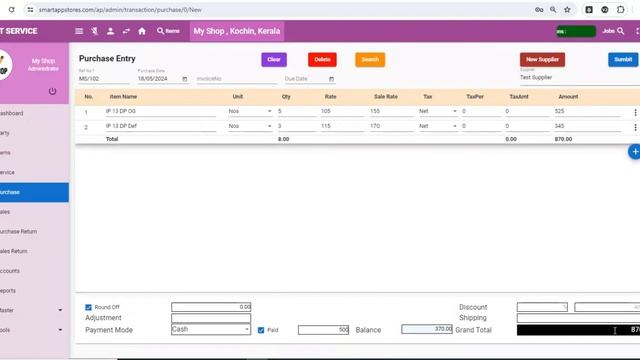This screenshot has width=640, height=360.
Task: Open Accounts from sidebar
Action: point(33,271)
